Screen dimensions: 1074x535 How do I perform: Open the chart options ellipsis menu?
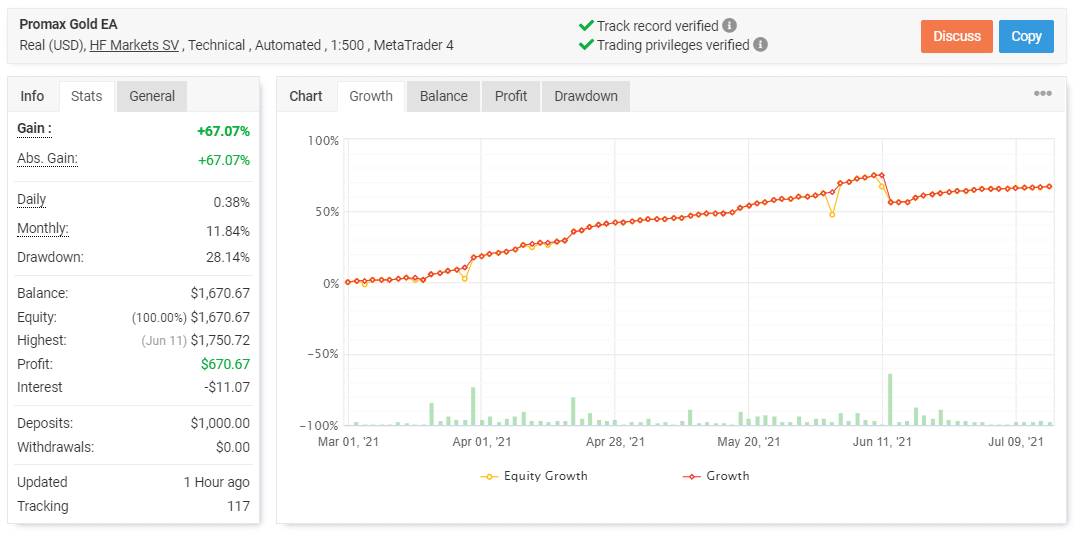[1042, 94]
